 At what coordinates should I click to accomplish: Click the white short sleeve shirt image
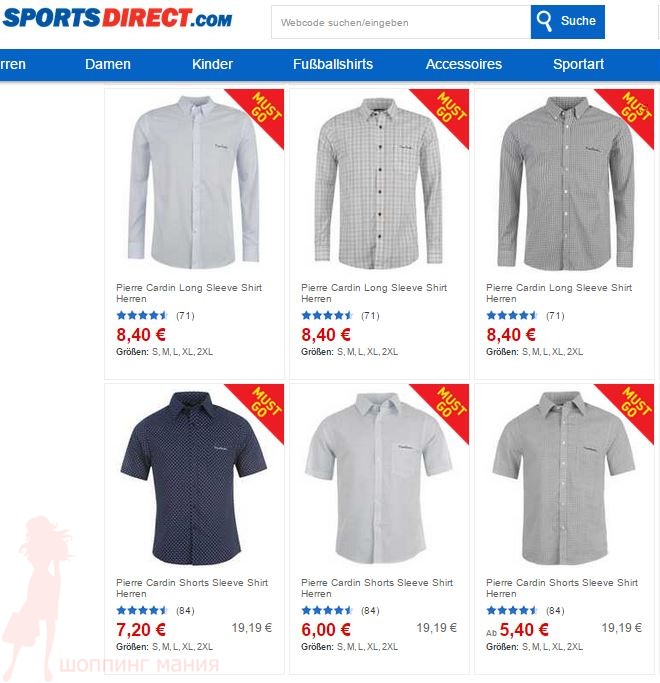tap(379, 478)
